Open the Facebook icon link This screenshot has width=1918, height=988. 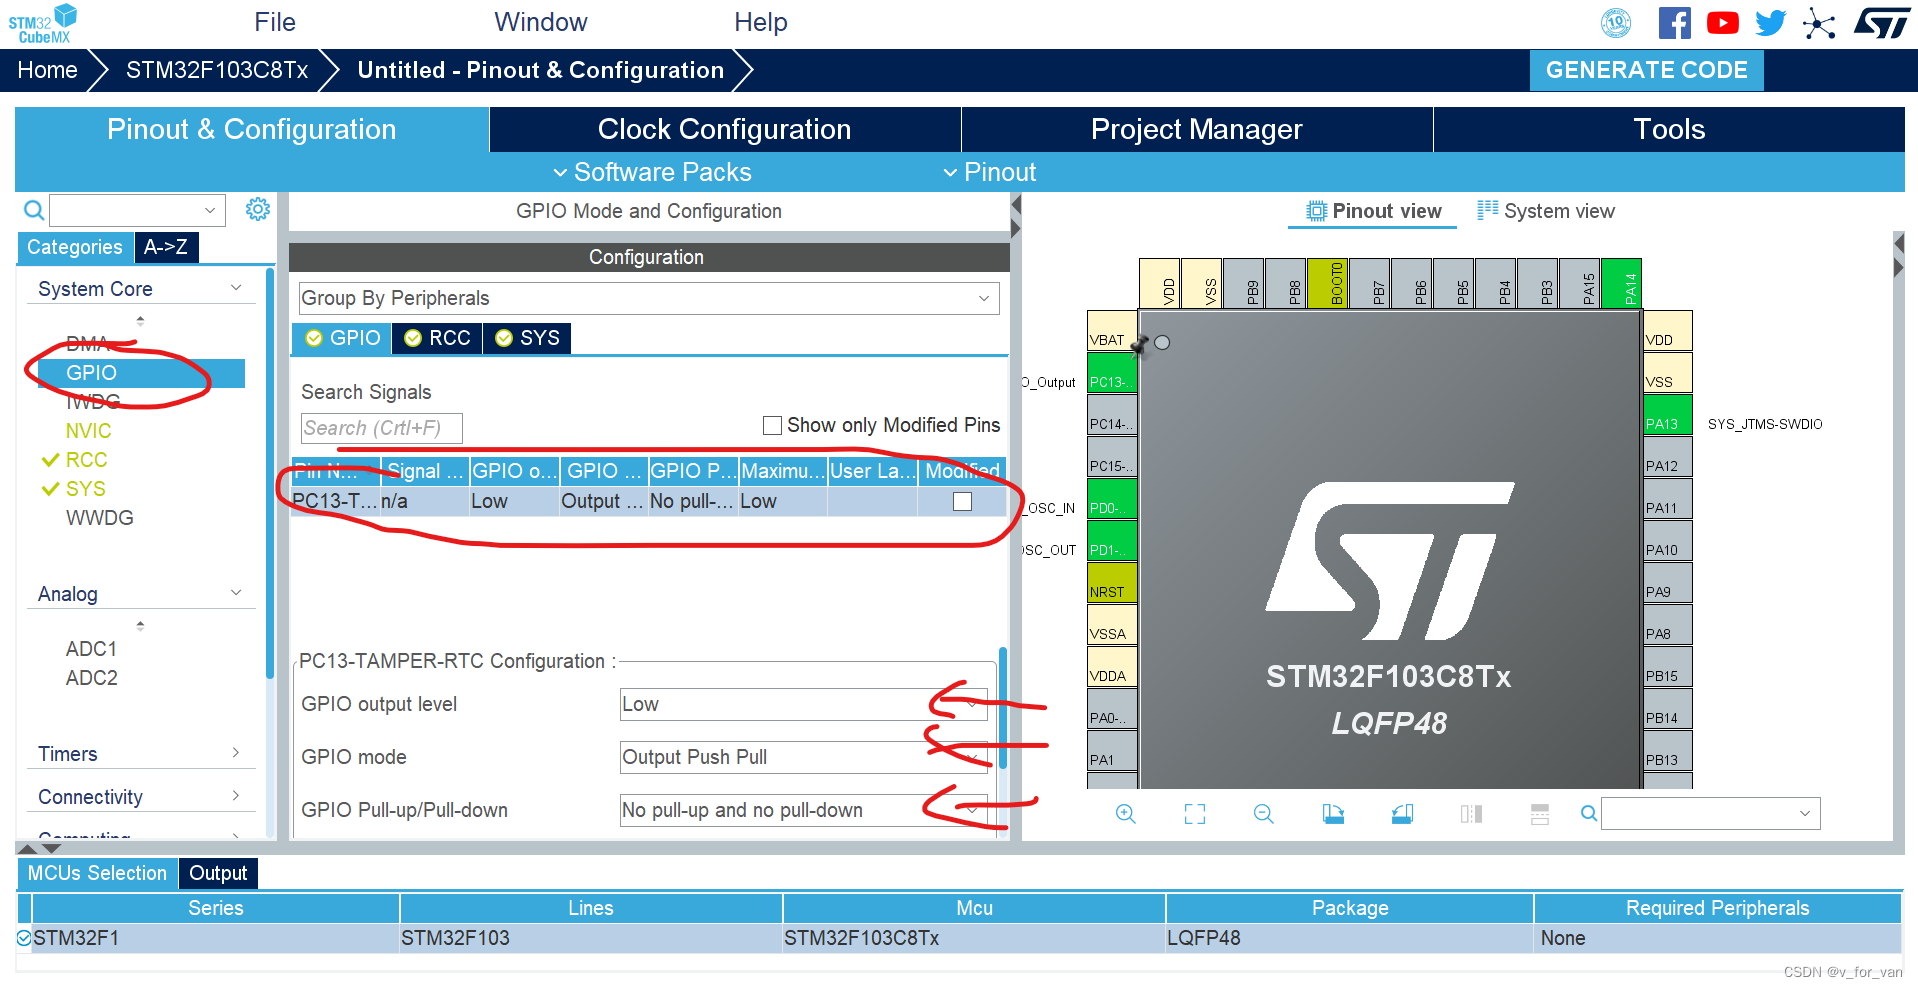pyautogui.click(x=1674, y=23)
